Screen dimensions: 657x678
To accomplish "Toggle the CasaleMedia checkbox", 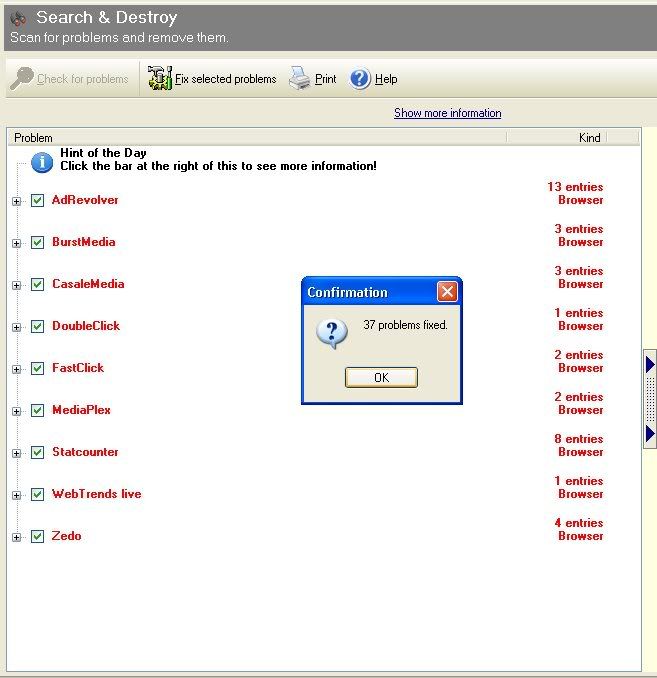I will click(x=37, y=285).
